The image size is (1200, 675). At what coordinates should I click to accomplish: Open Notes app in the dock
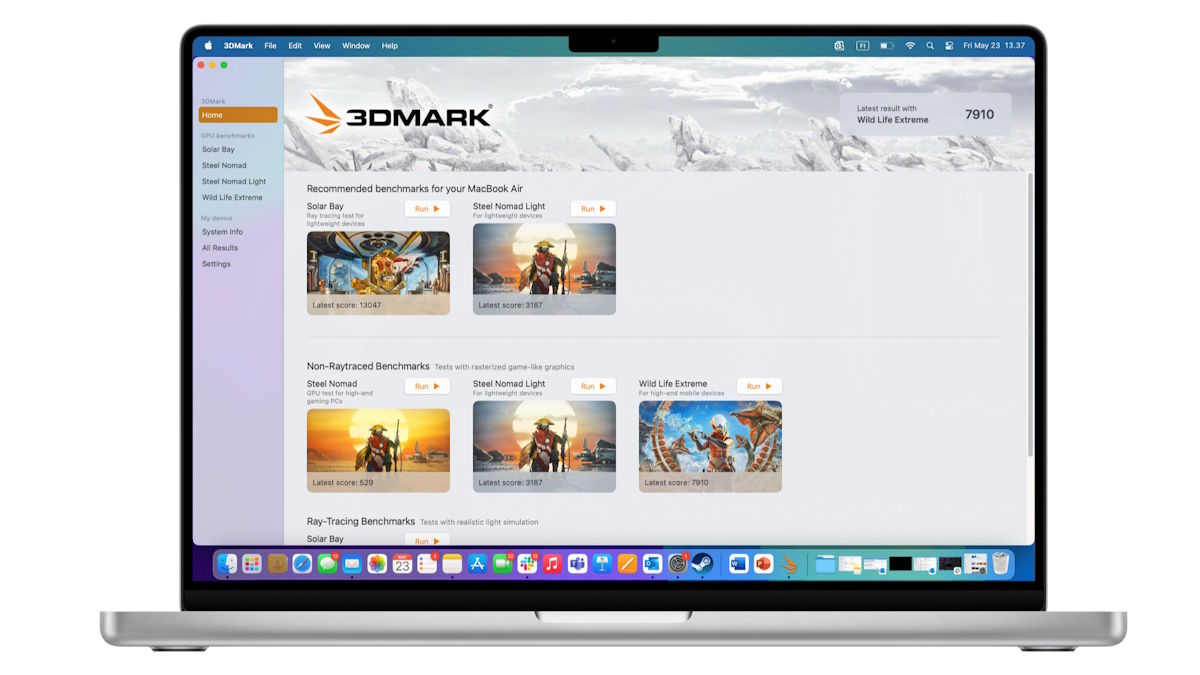click(x=452, y=564)
